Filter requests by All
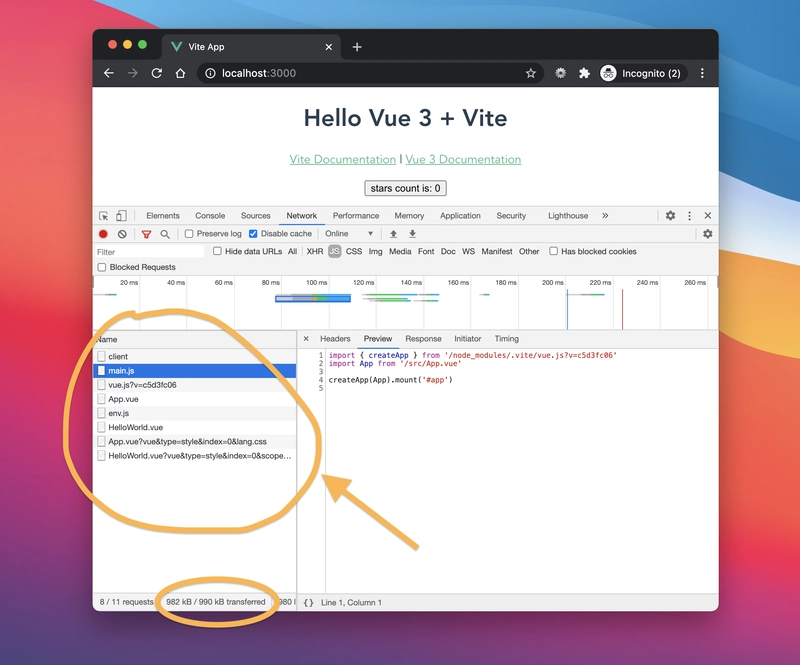800x665 pixels. 292,252
